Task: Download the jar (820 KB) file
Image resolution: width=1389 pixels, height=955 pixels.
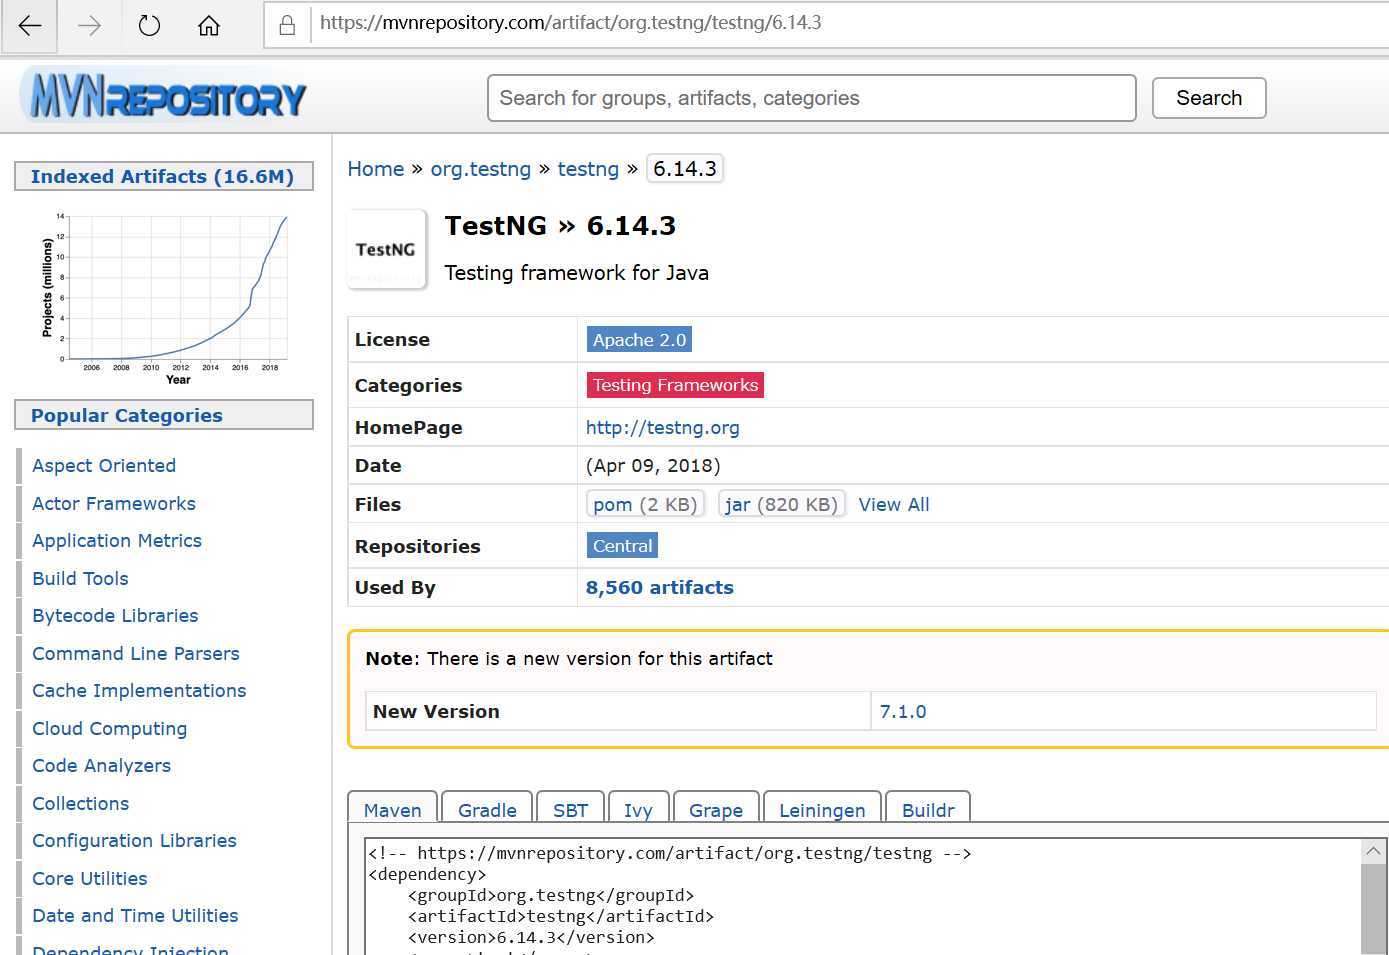Action: pyautogui.click(x=781, y=504)
